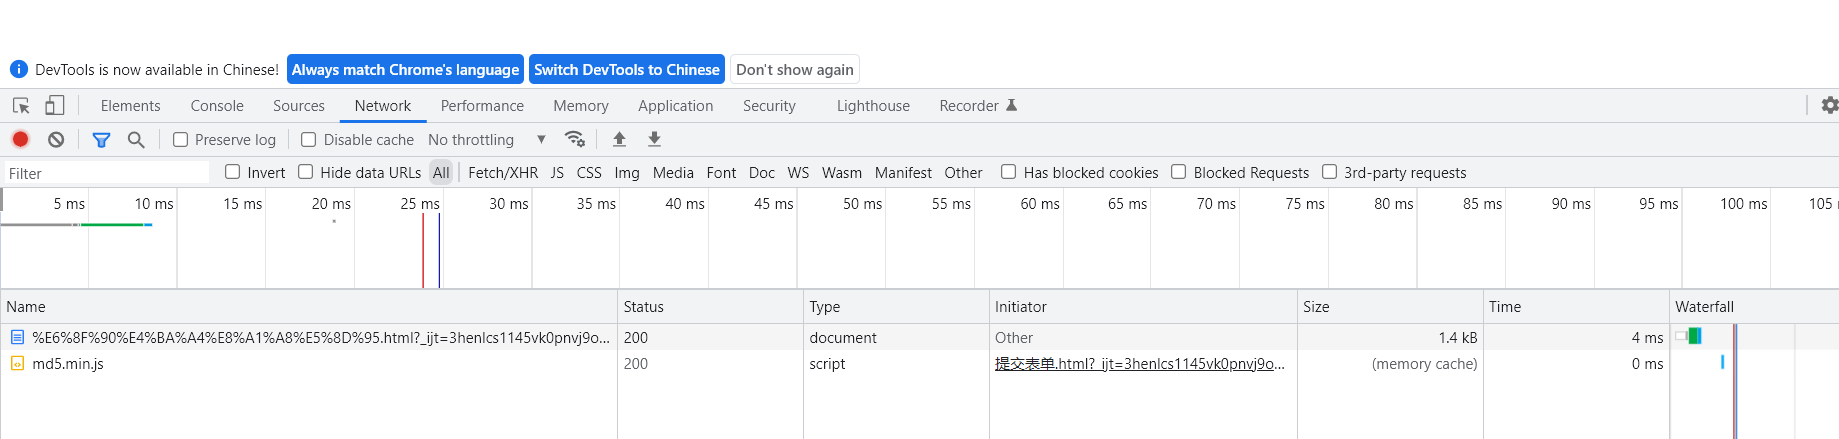Enable Disable cache checkbox

tap(309, 139)
